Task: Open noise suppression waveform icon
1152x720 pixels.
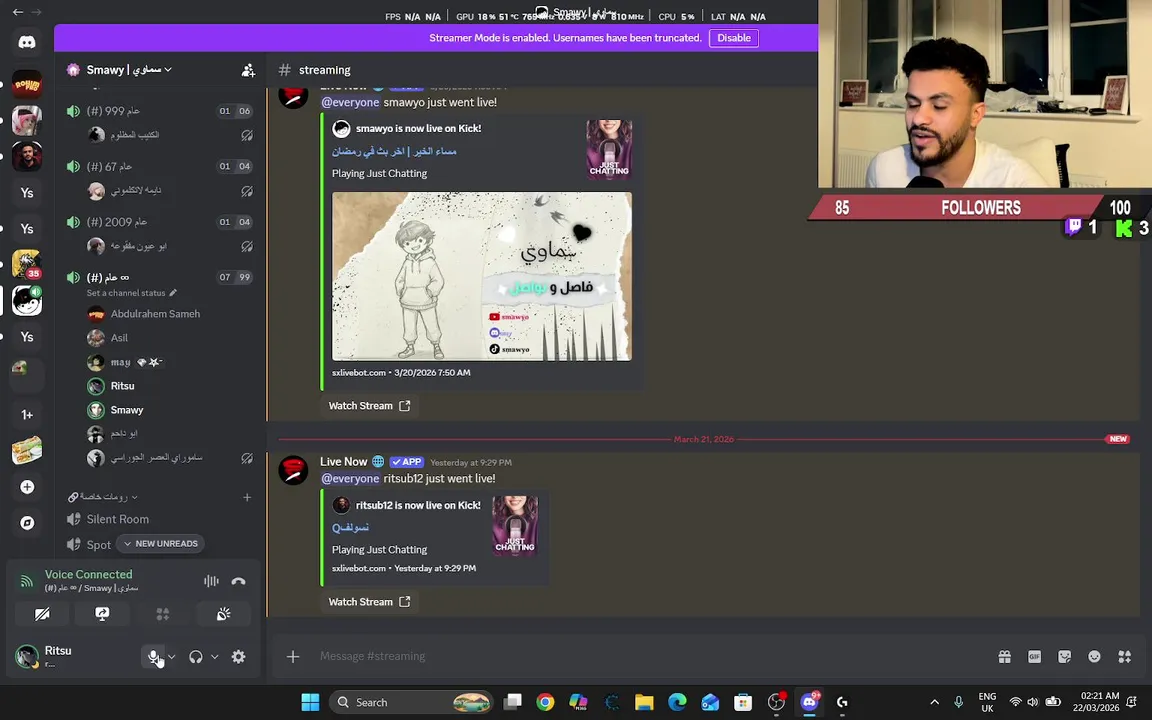Action: [212, 581]
